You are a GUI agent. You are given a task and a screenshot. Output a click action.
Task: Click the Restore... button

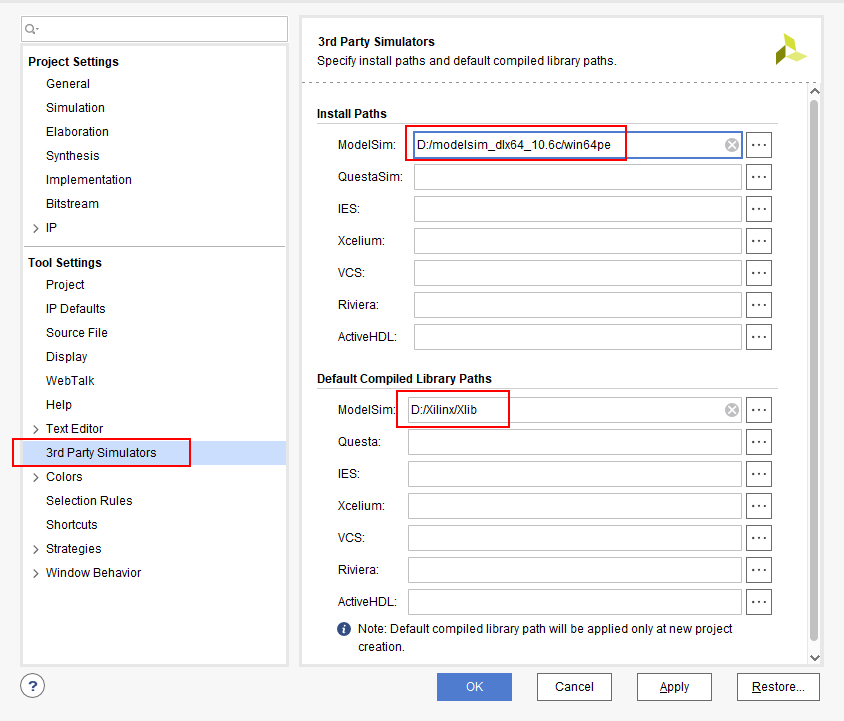(x=778, y=687)
